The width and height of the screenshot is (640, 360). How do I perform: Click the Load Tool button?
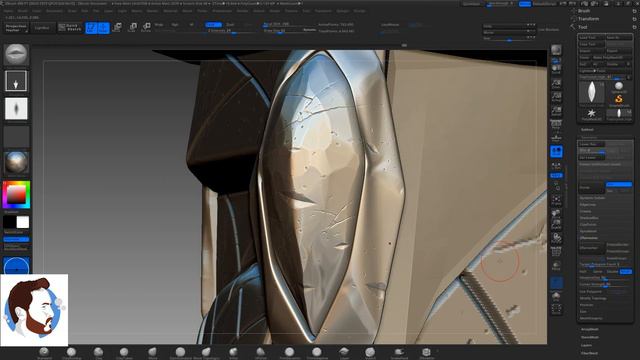[x=591, y=38]
